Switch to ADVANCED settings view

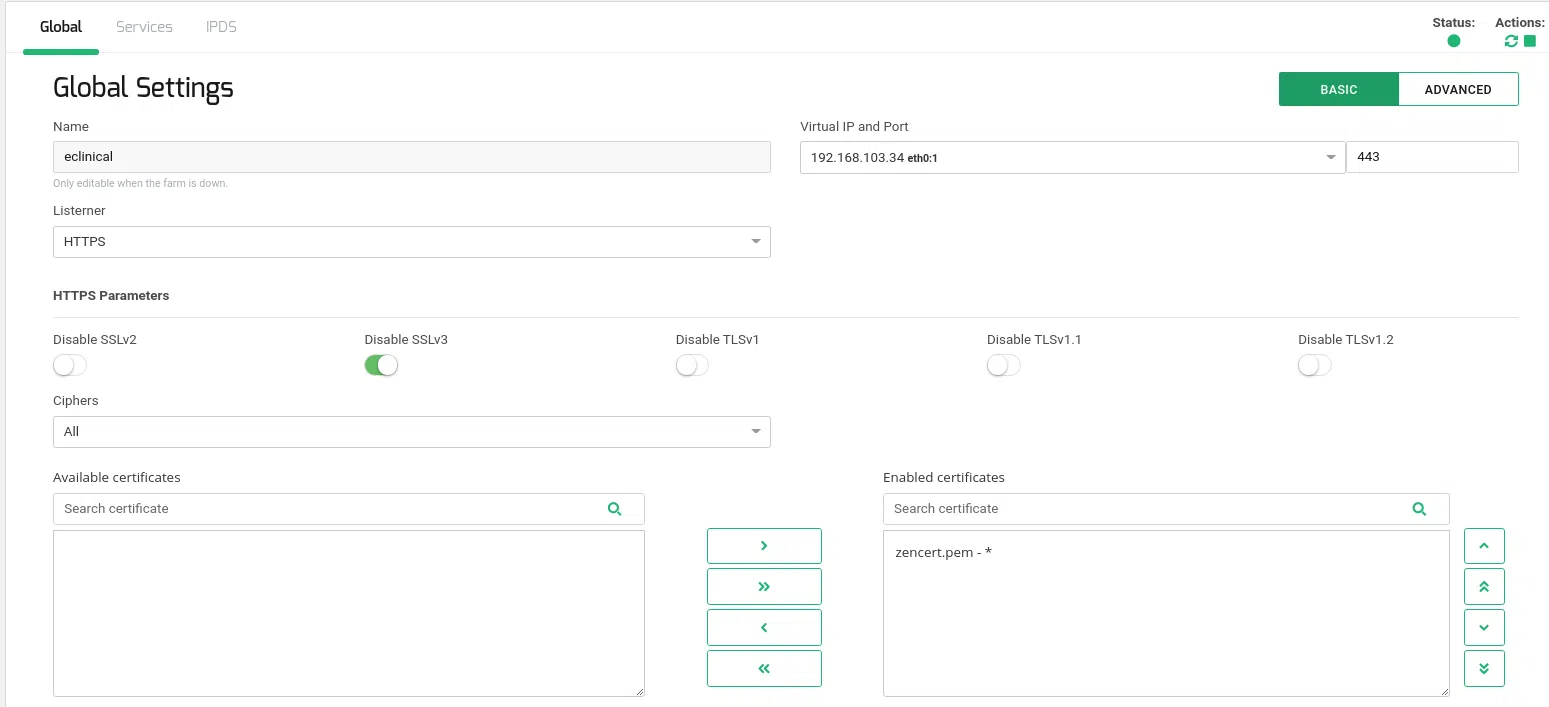1457,89
